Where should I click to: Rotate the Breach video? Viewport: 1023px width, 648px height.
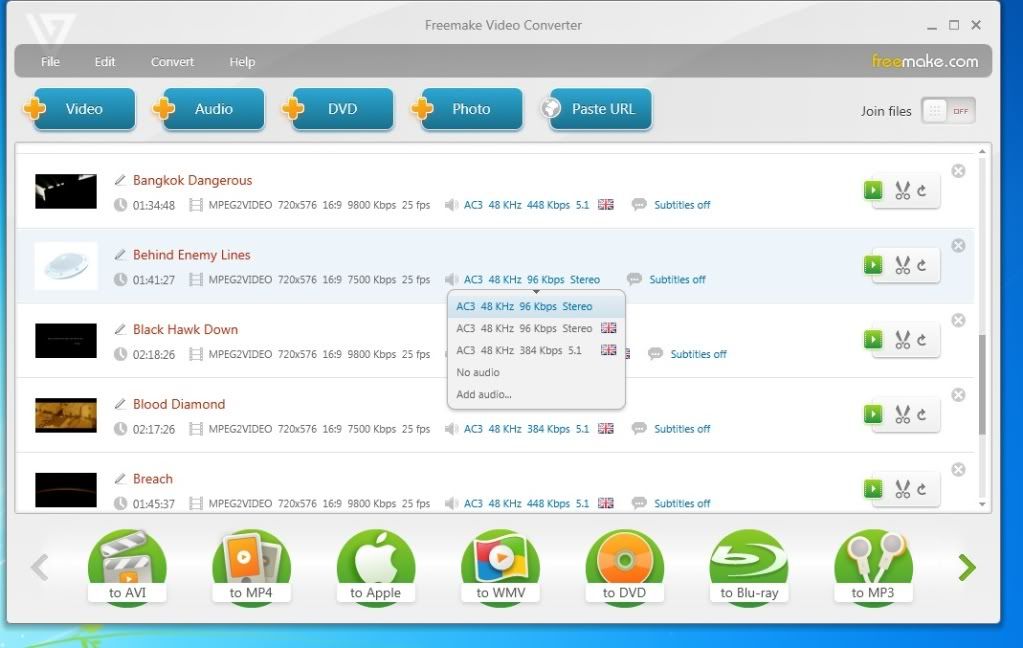tap(922, 489)
